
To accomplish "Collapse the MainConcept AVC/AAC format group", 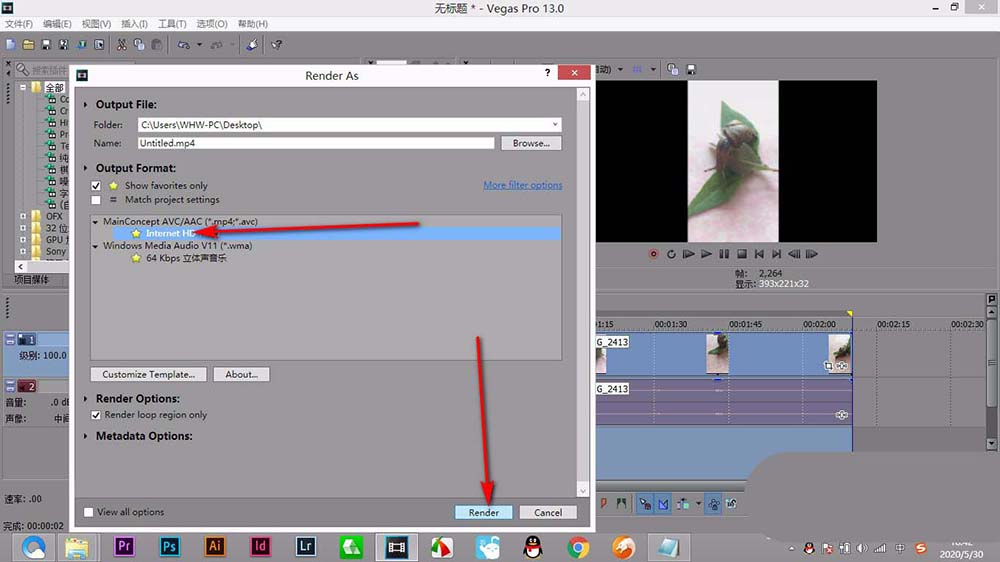I will [96, 222].
